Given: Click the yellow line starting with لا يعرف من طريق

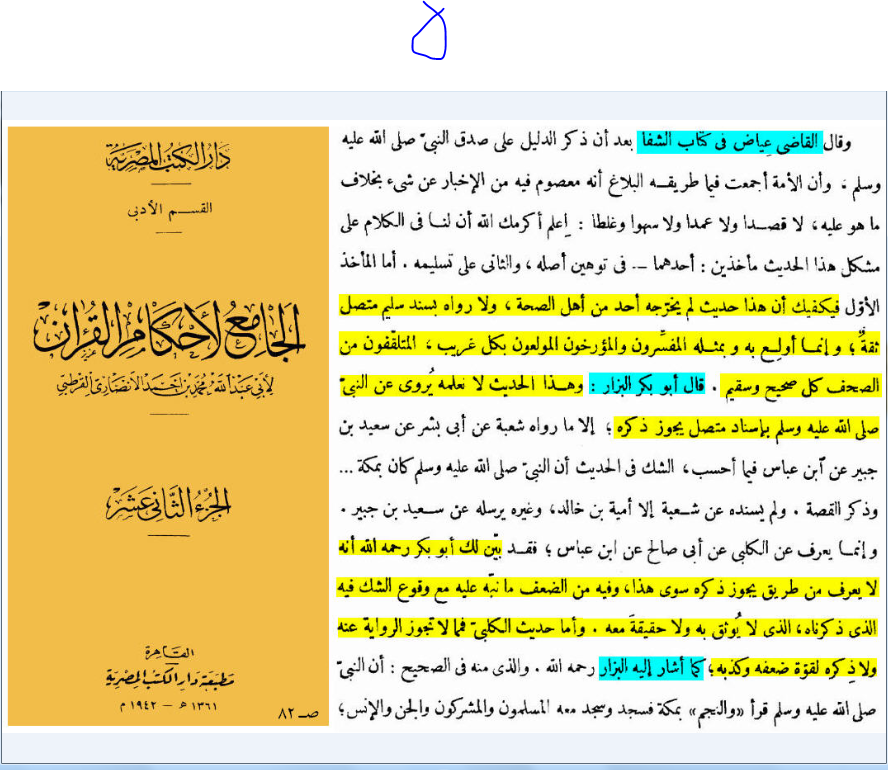Looking at the screenshot, I should 608,588.
